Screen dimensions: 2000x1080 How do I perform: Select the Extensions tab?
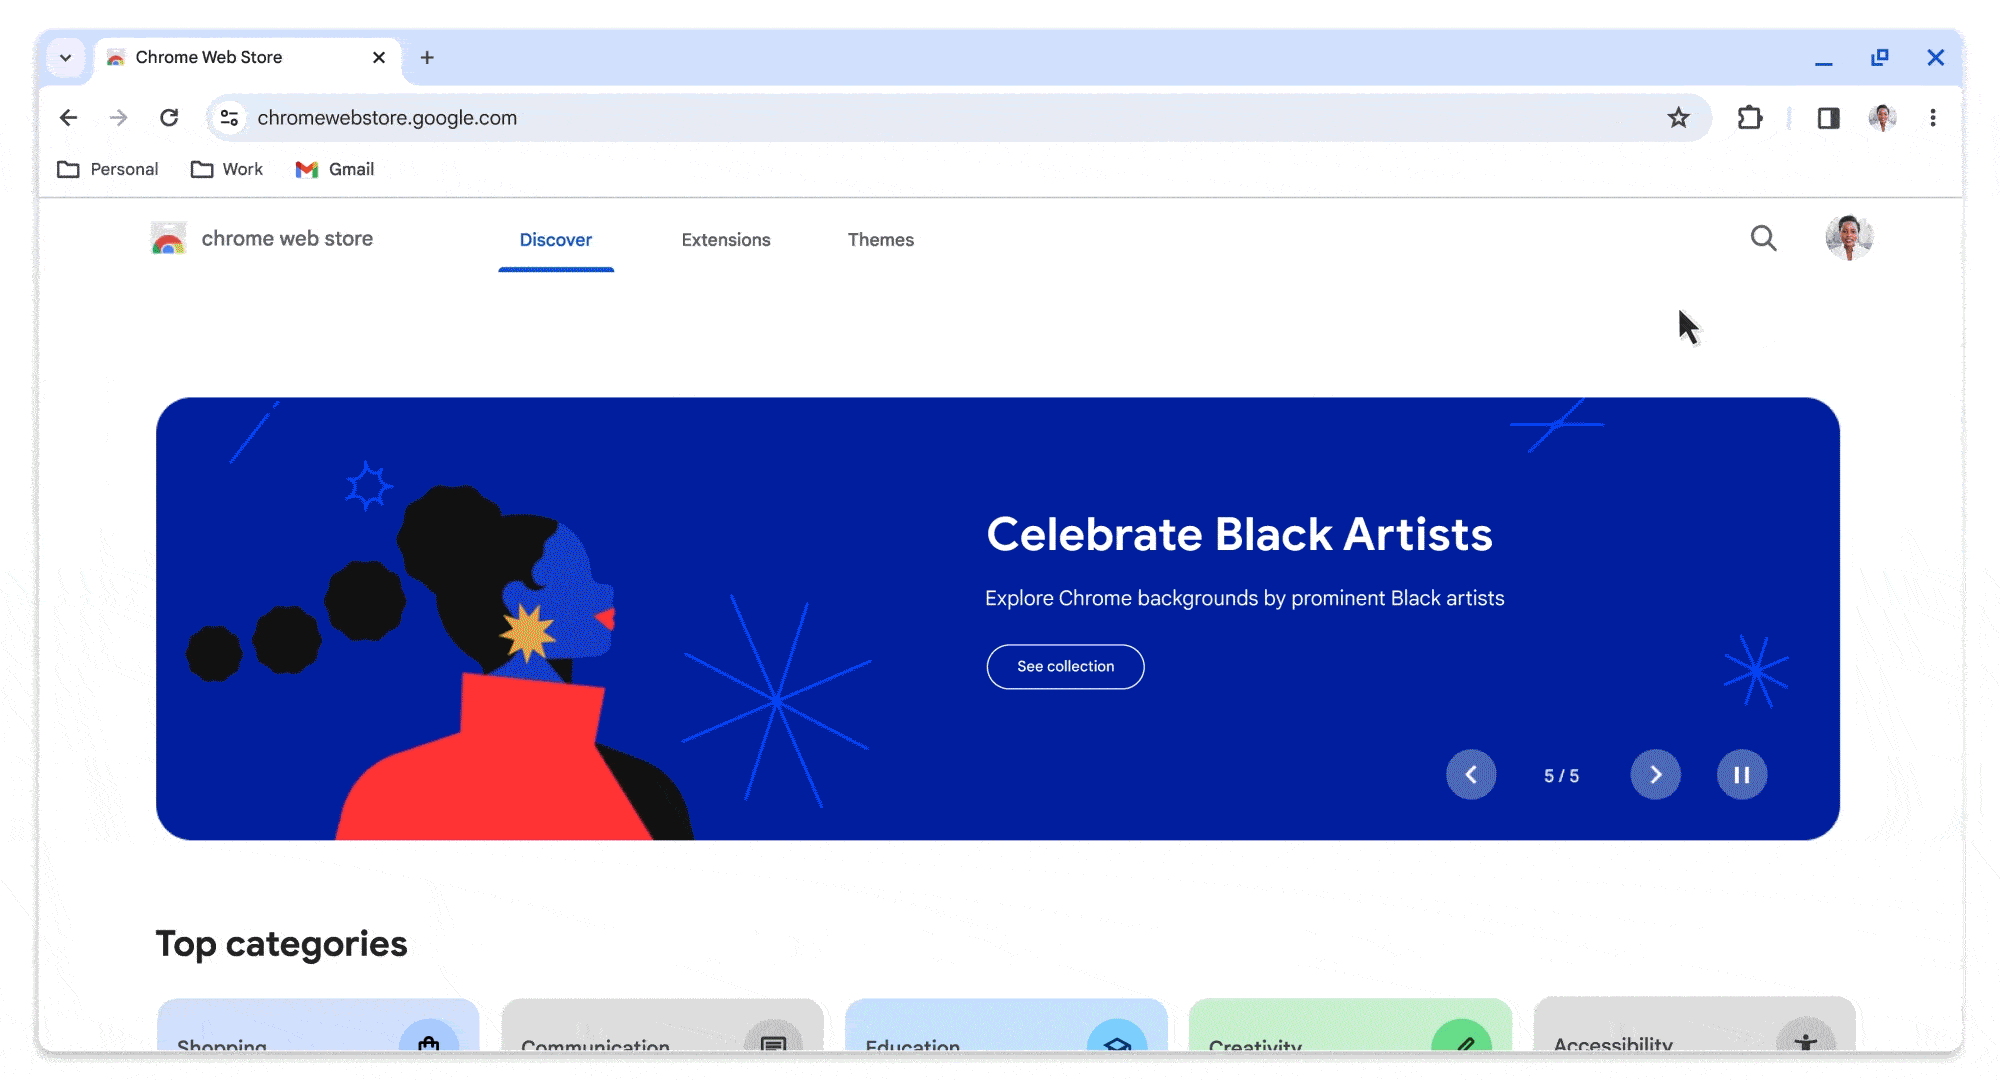tap(725, 239)
